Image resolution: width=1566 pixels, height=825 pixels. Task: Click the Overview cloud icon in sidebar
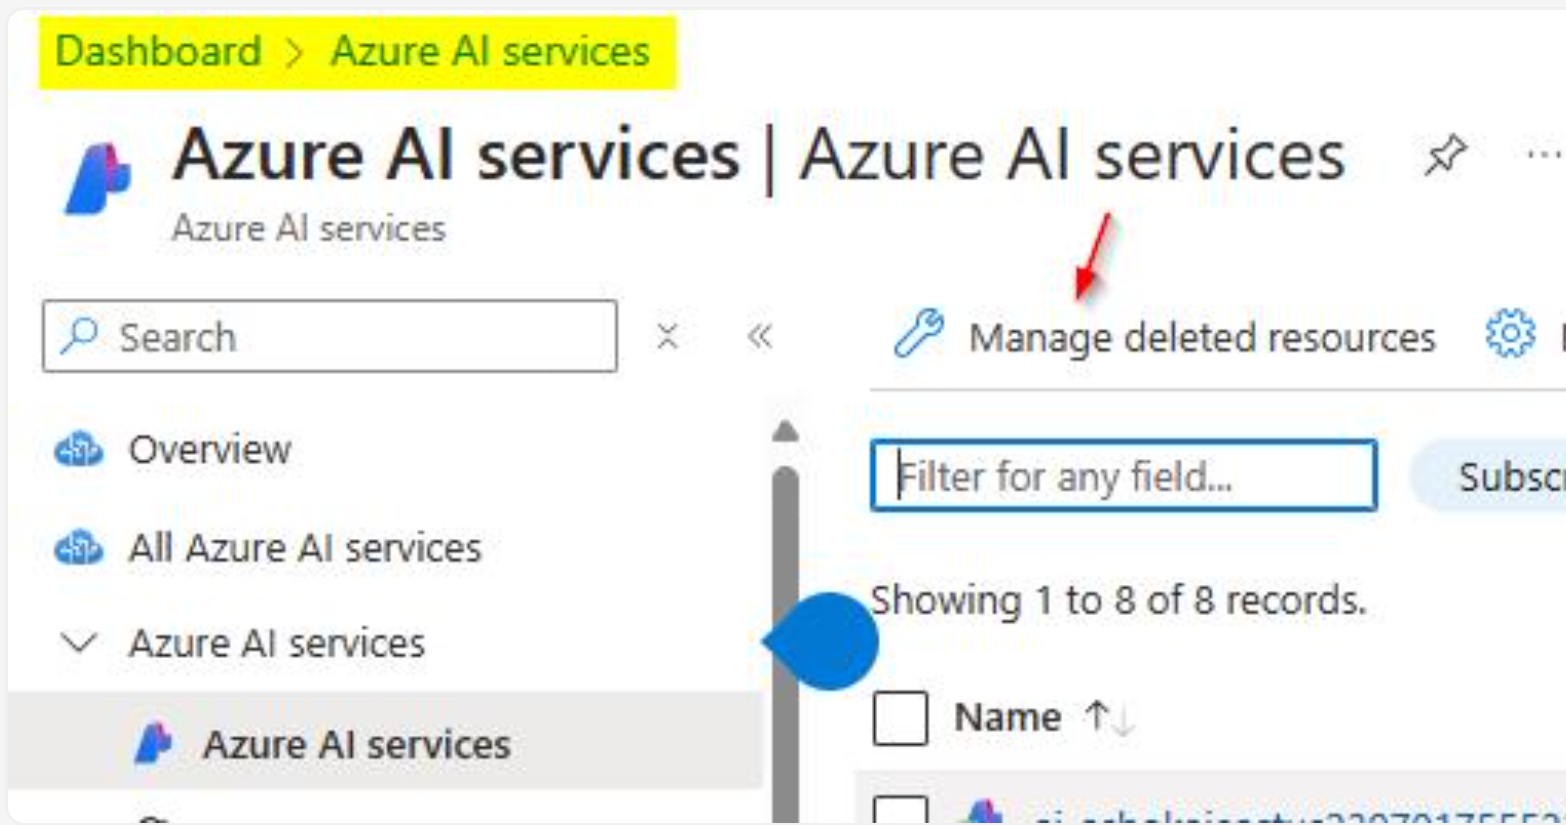coord(78,450)
